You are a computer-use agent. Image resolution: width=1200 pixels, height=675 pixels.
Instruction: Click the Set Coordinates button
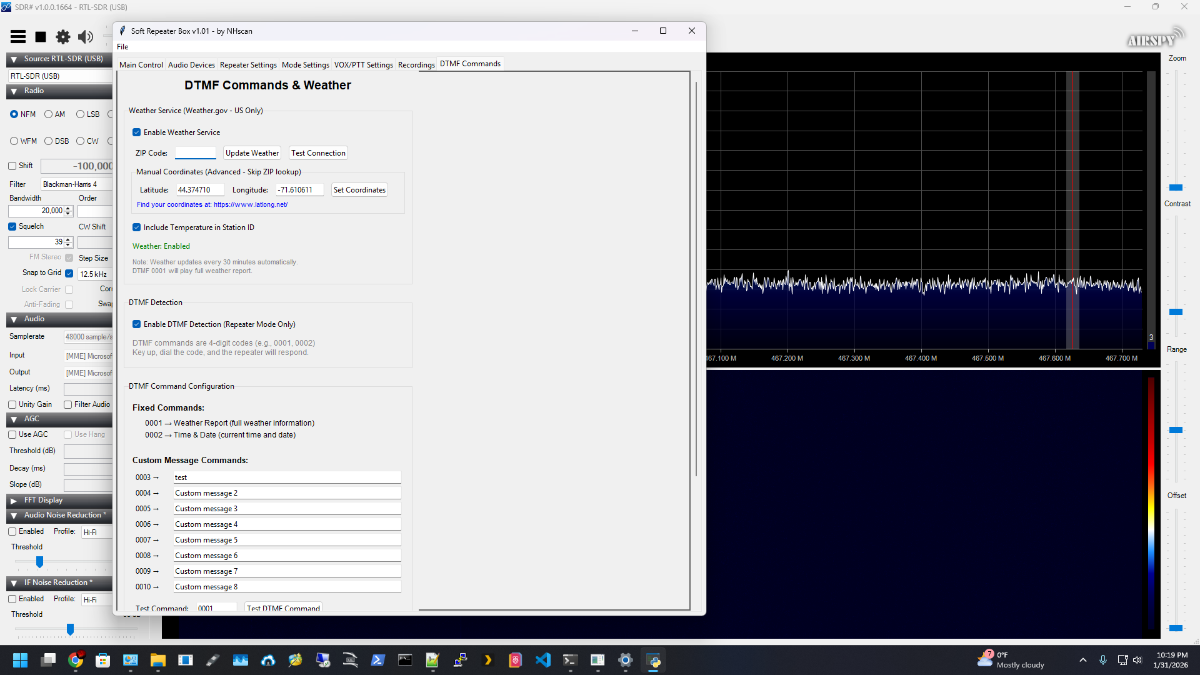[359, 190]
